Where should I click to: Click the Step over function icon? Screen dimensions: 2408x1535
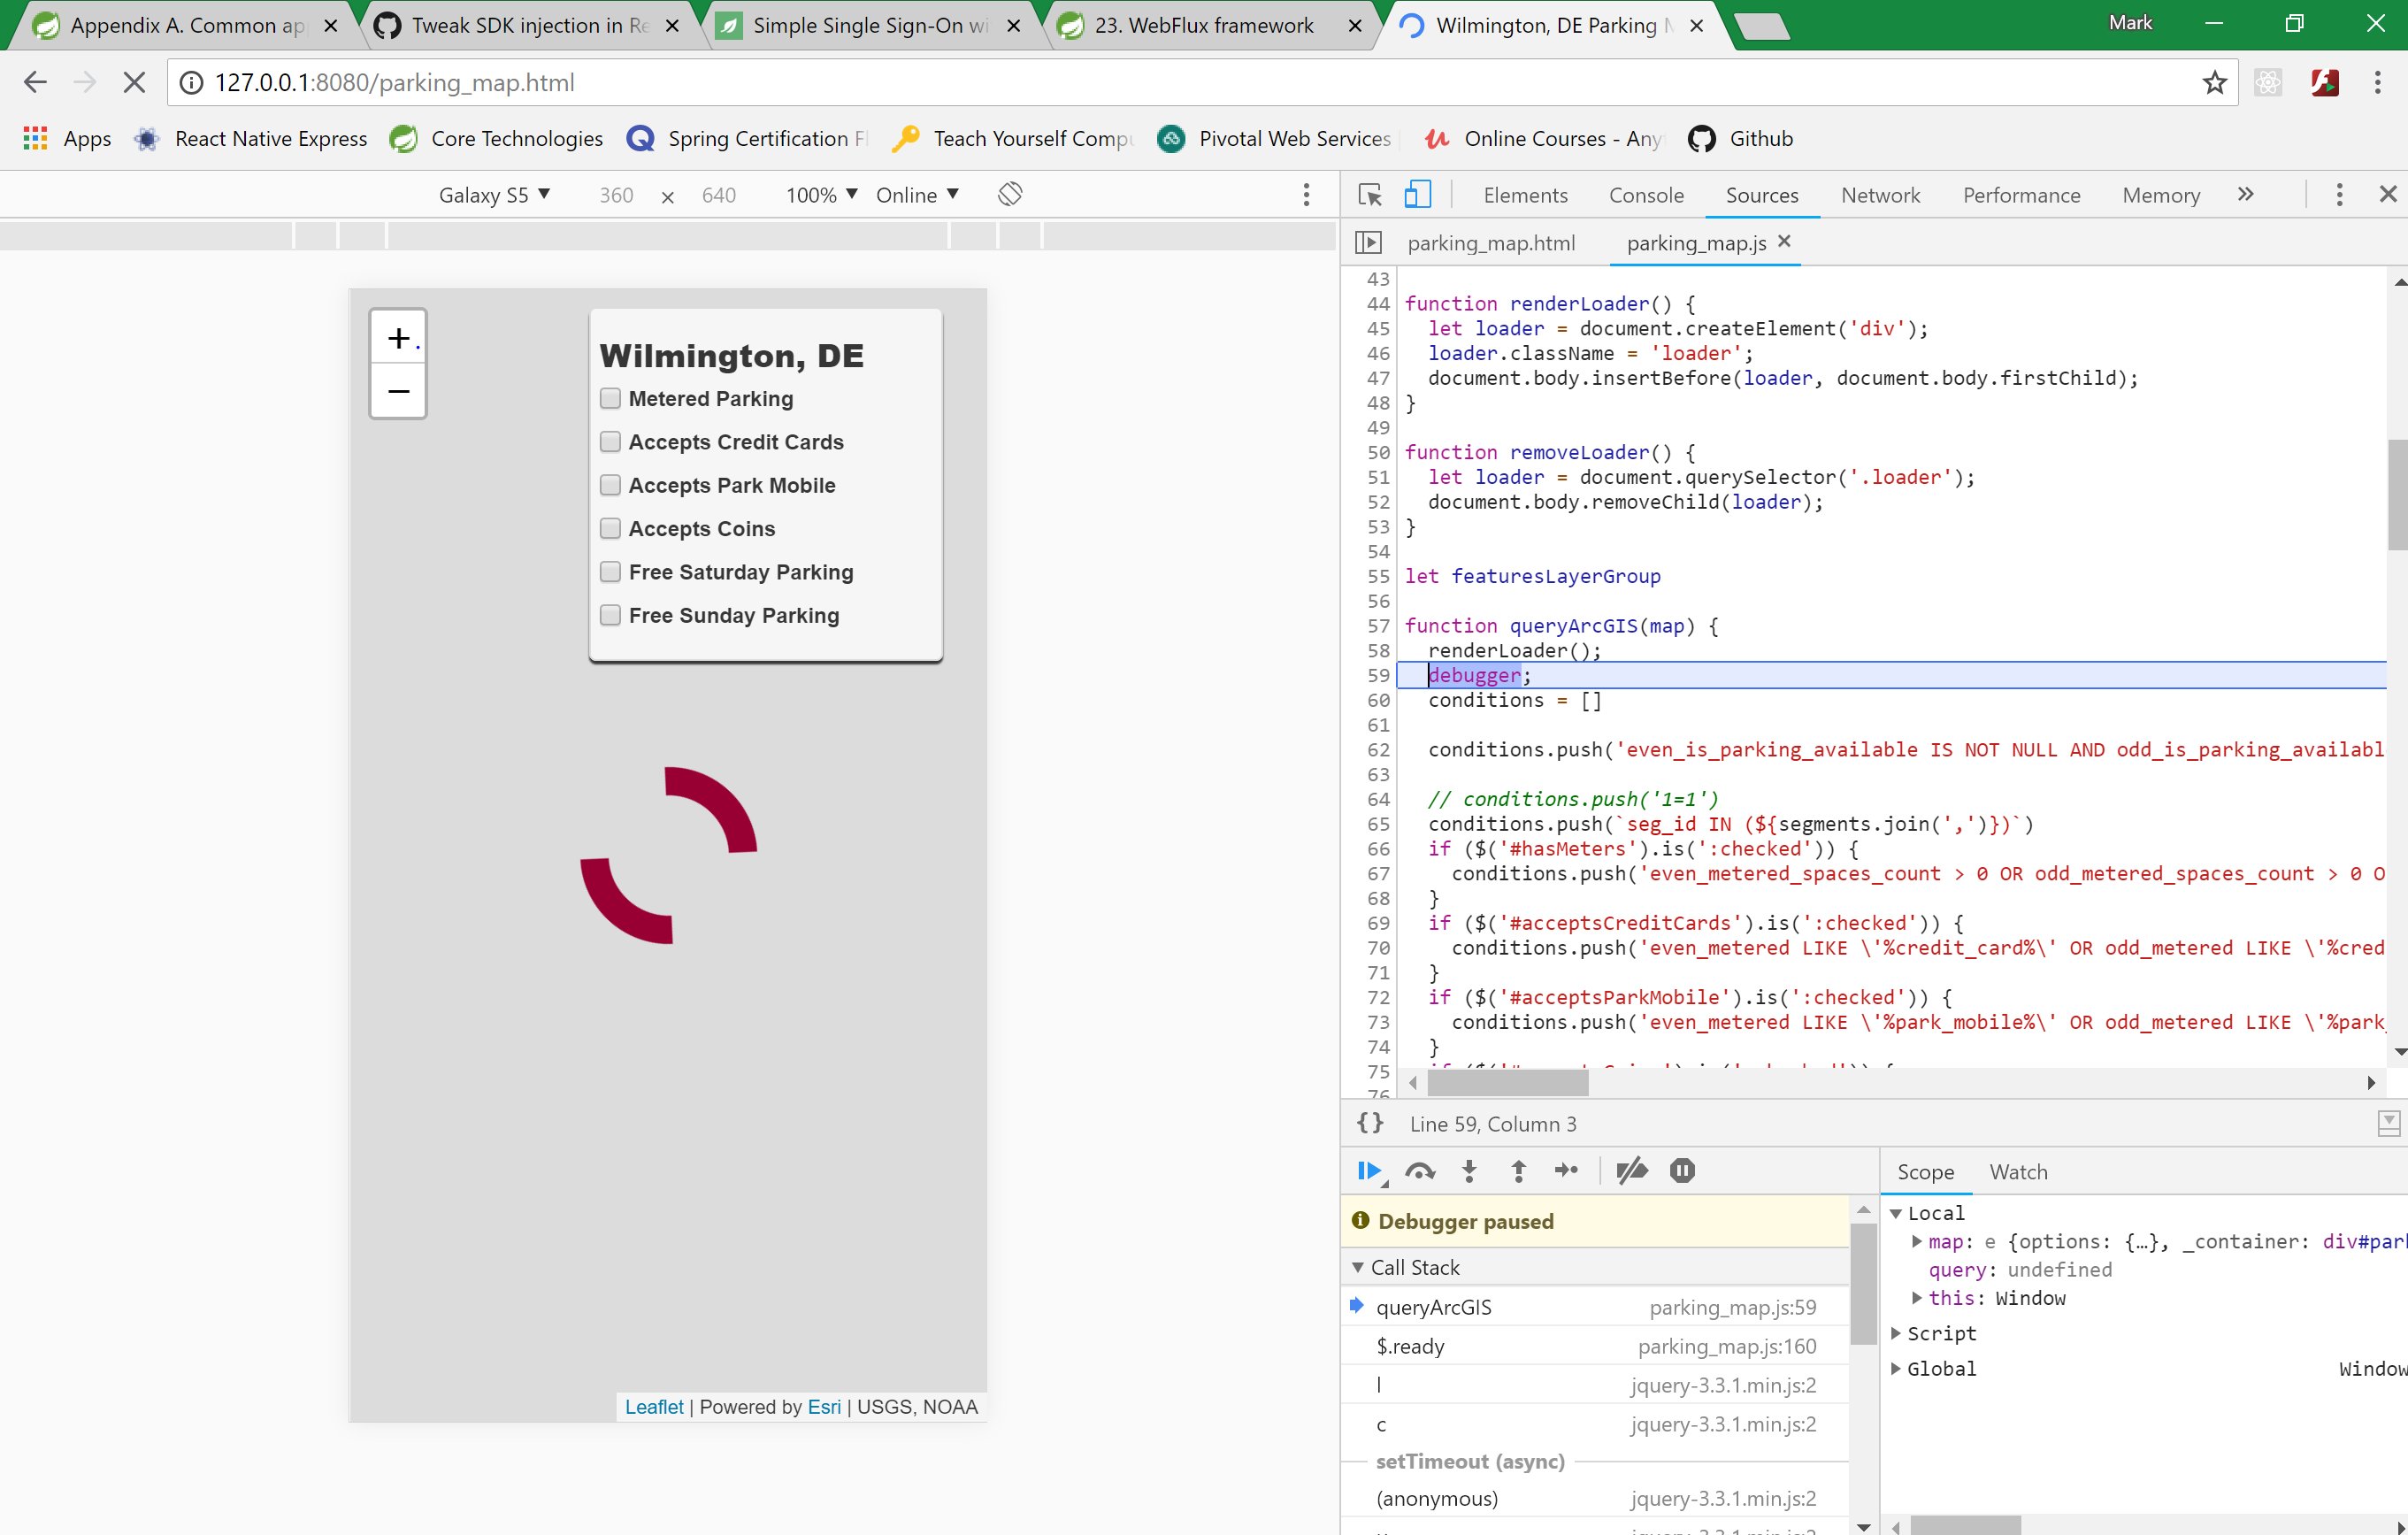(1419, 1171)
